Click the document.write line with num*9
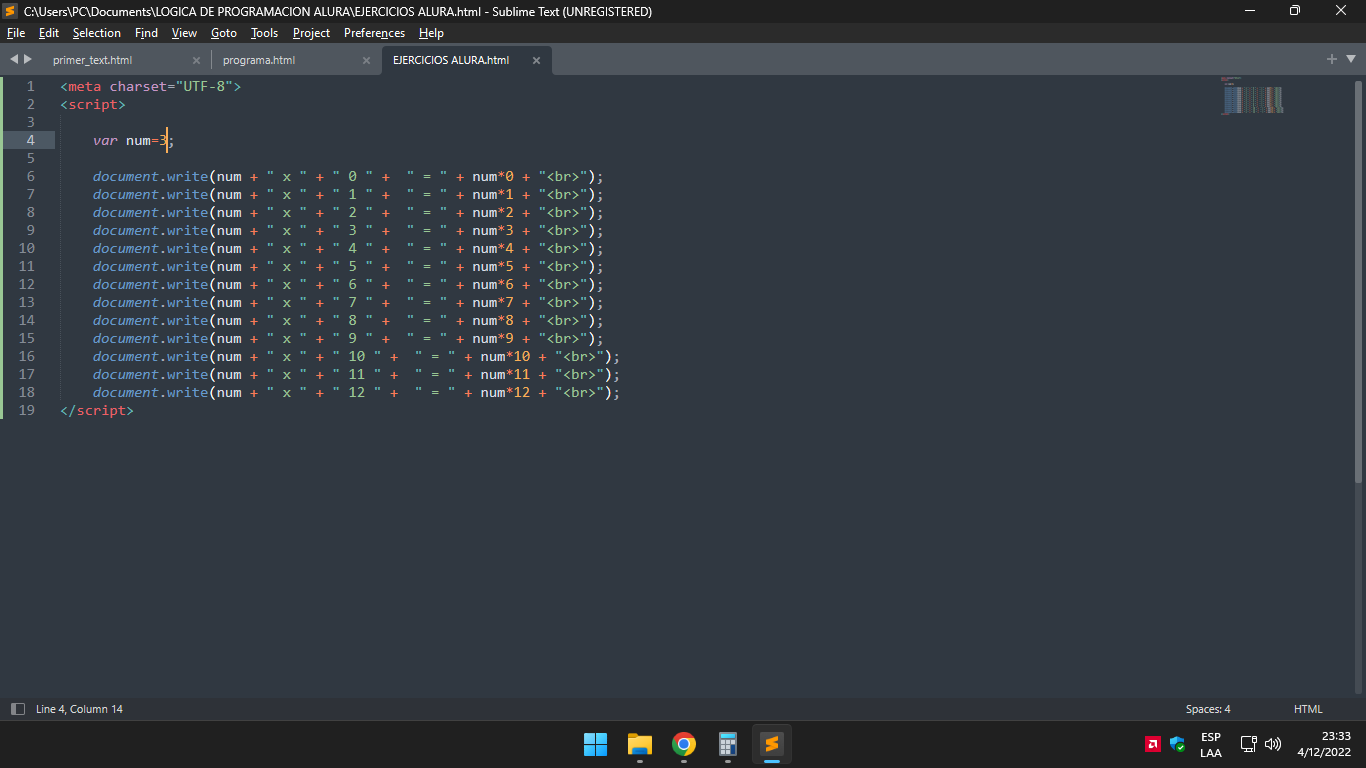Image resolution: width=1366 pixels, height=768 pixels. [x=349, y=338]
